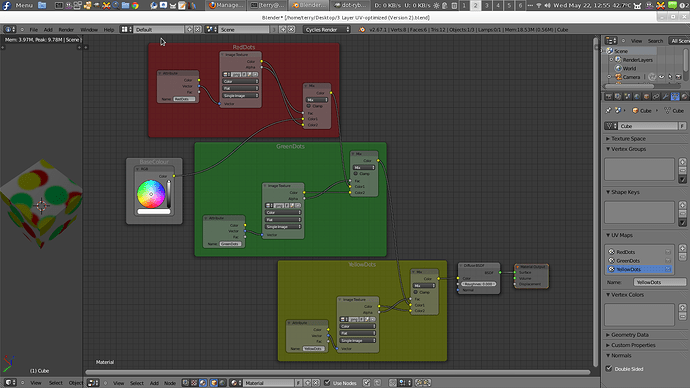Click the pin icon in properties breadcrumb

pos(609,110)
